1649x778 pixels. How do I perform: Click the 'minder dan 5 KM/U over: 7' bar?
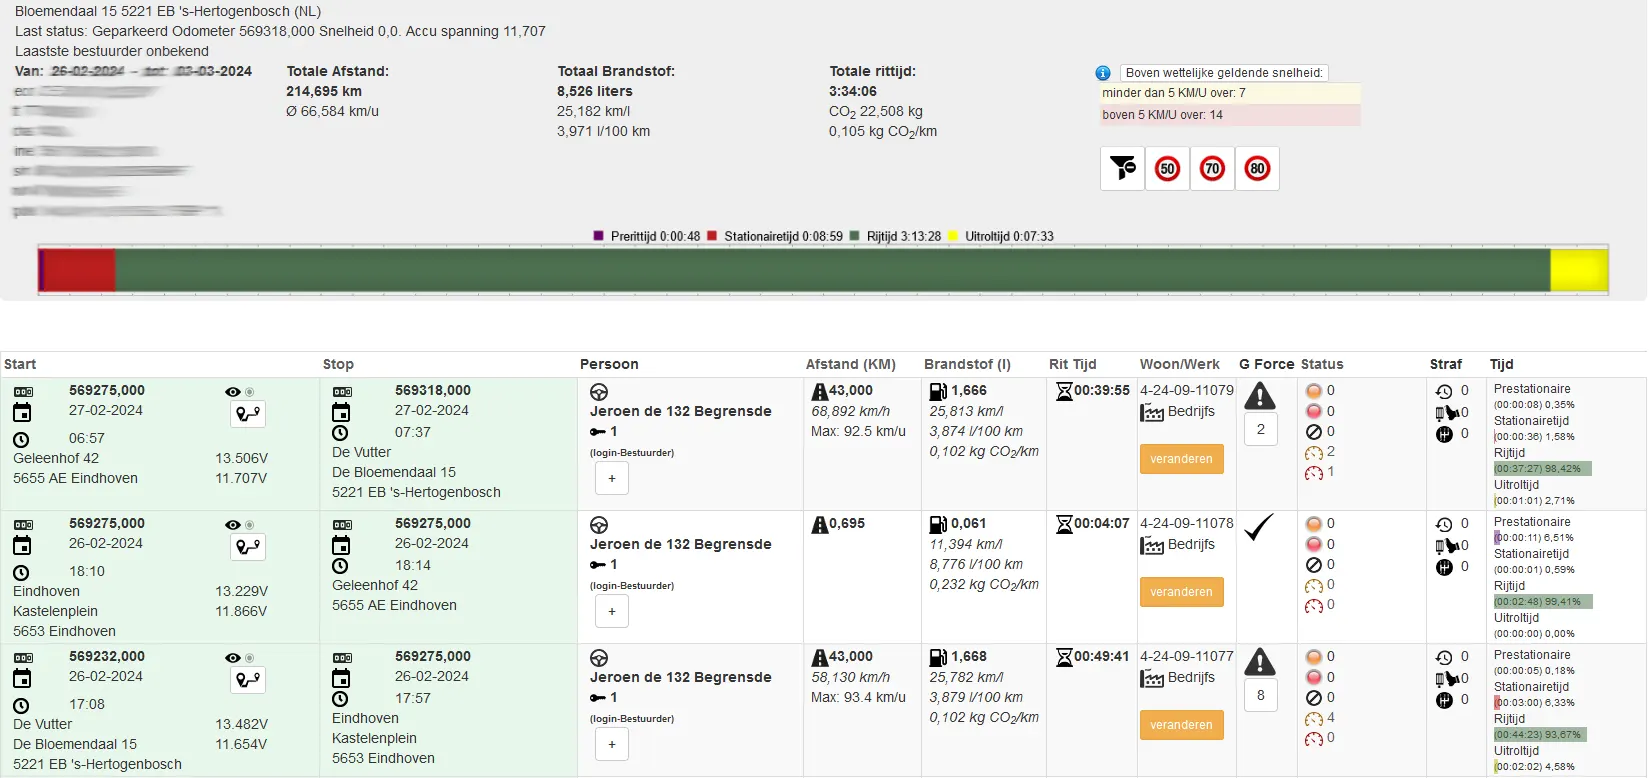1230,93
